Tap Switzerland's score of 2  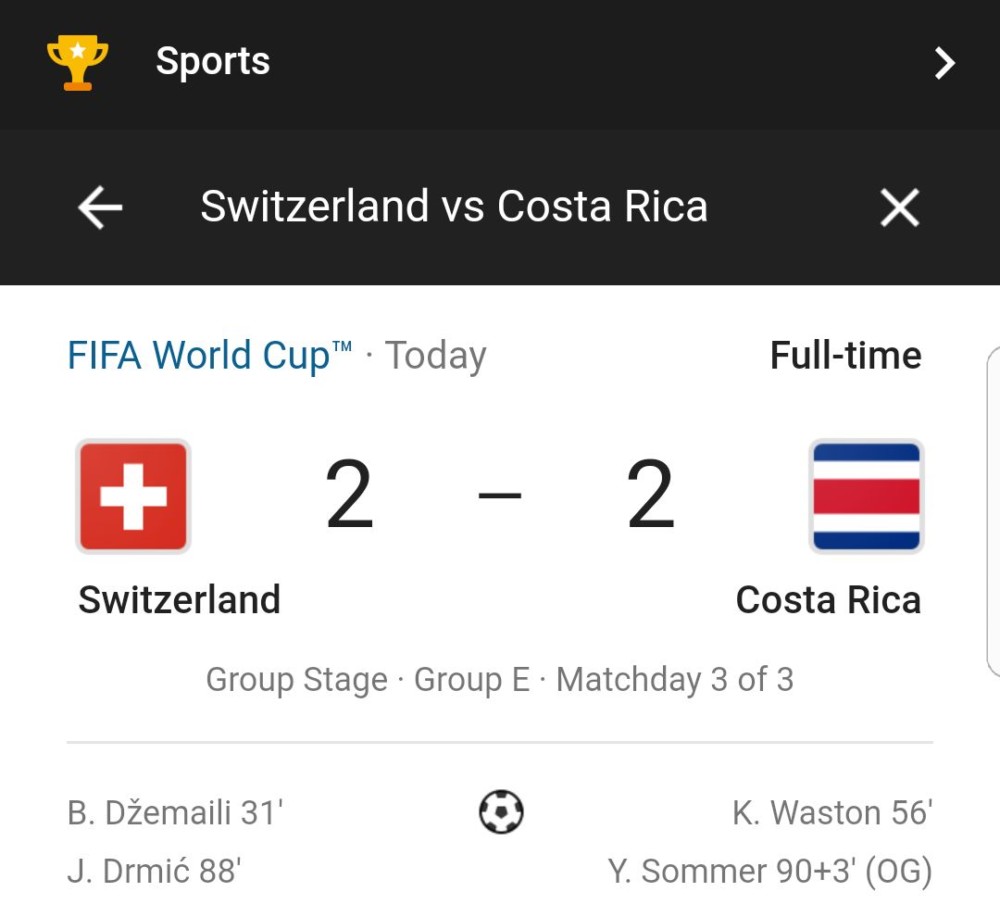(x=349, y=494)
